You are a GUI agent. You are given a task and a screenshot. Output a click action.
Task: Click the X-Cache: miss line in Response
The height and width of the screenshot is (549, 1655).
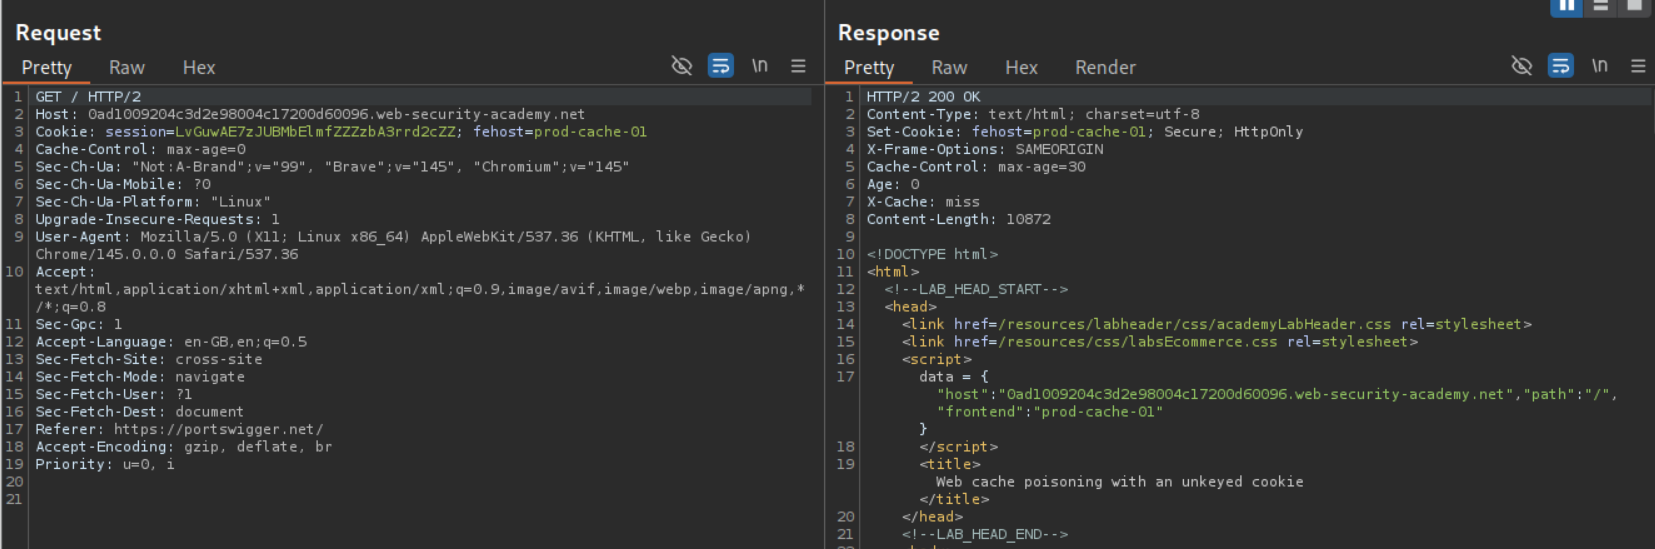pos(923,202)
